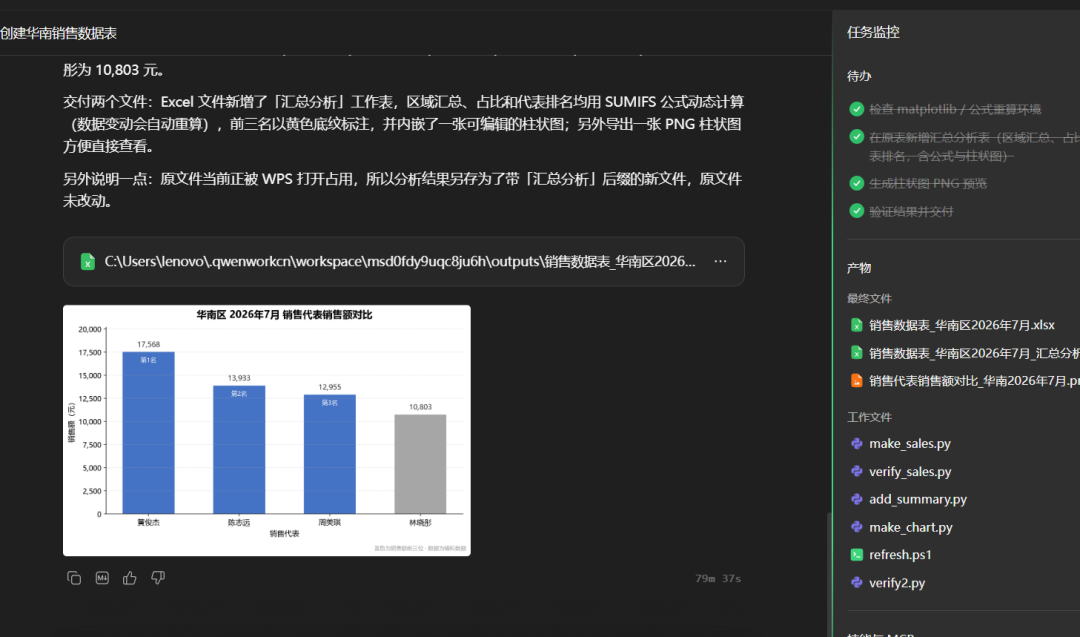Click the 黄俊杰 bar in the chart

click(x=148, y=432)
